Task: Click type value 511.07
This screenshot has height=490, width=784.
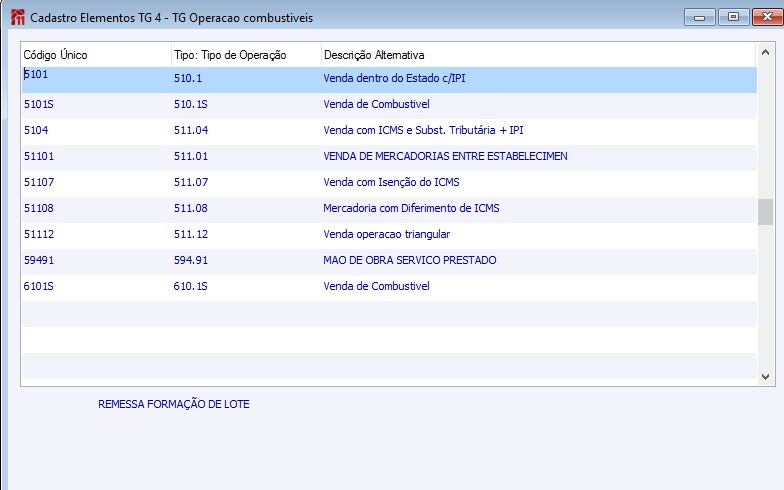Action: (x=191, y=182)
